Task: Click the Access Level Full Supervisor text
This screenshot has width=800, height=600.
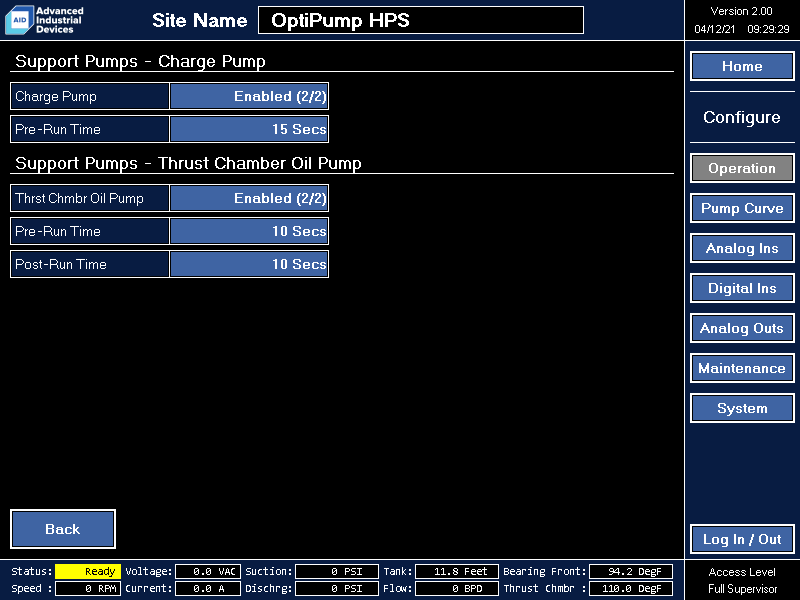Action: [742, 581]
